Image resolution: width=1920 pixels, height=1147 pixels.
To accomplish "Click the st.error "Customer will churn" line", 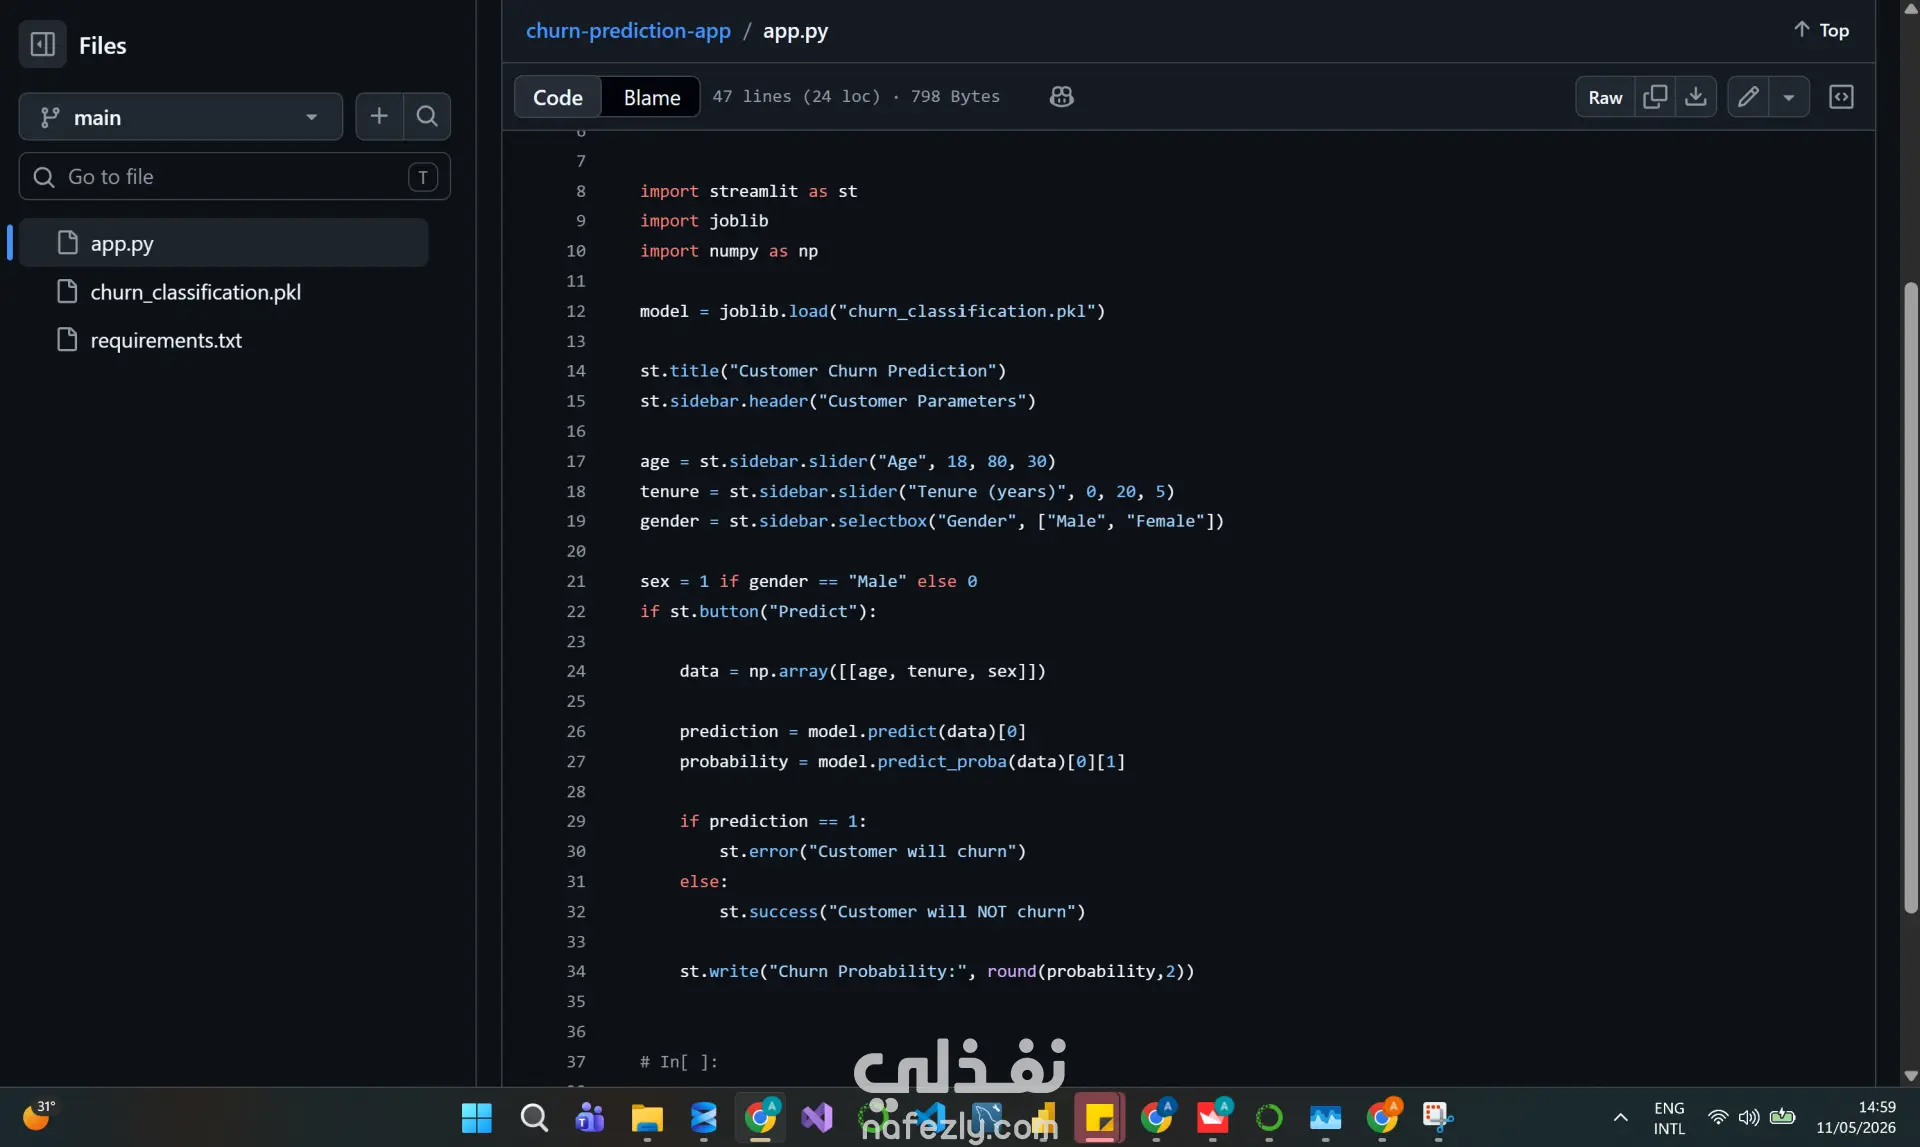I will (x=873, y=851).
